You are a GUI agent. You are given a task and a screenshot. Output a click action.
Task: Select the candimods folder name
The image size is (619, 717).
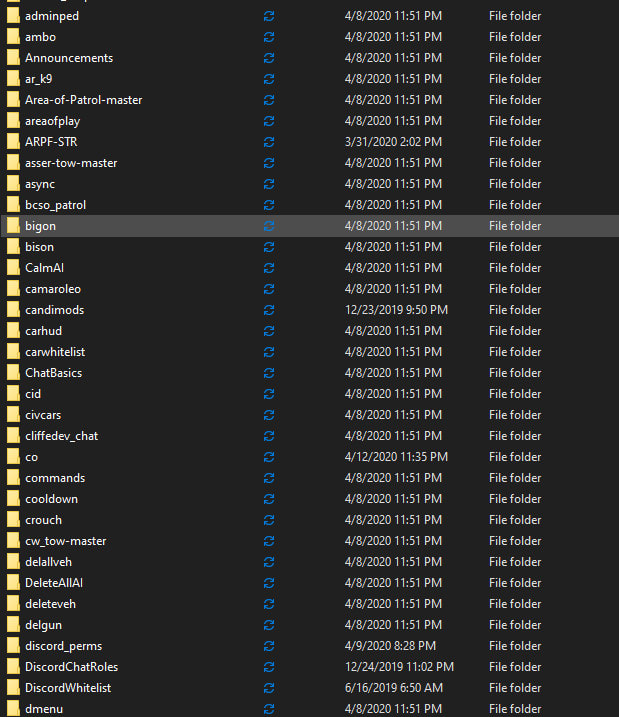click(54, 310)
